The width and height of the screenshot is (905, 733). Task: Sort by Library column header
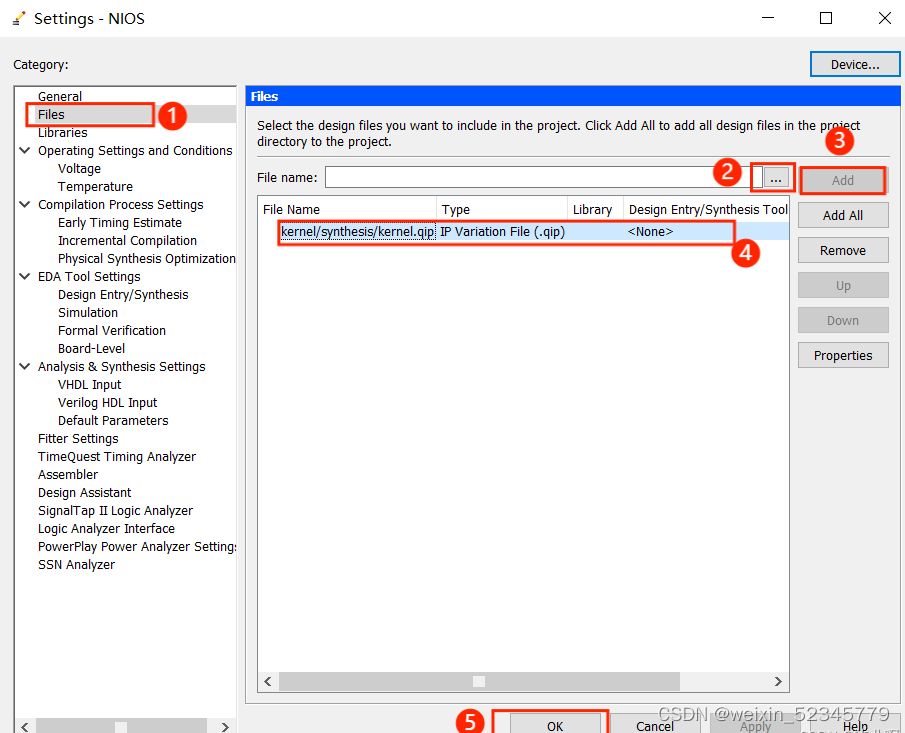tap(596, 210)
